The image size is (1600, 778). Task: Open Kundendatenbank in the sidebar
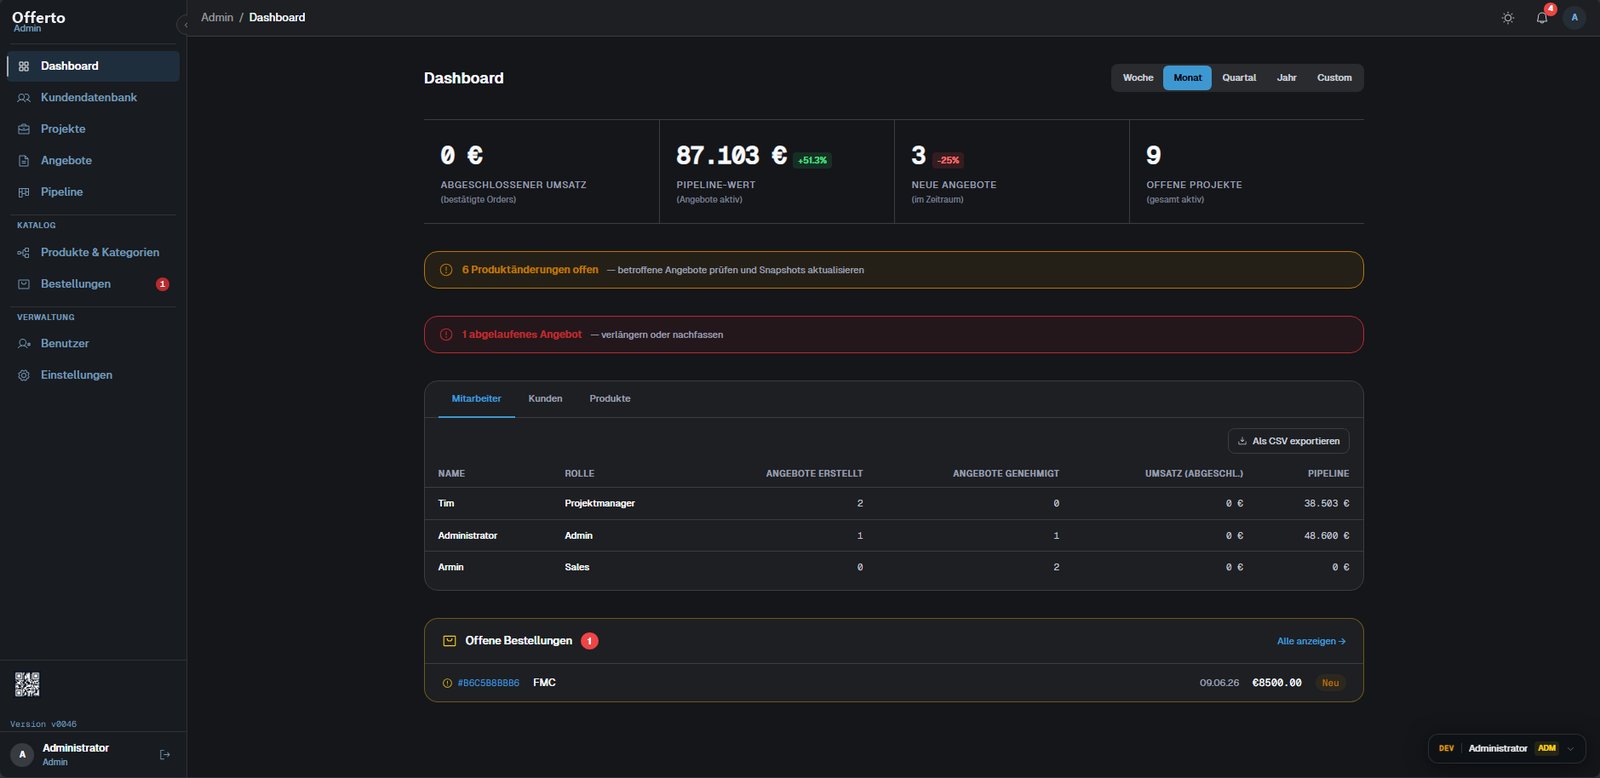click(x=93, y=97)
